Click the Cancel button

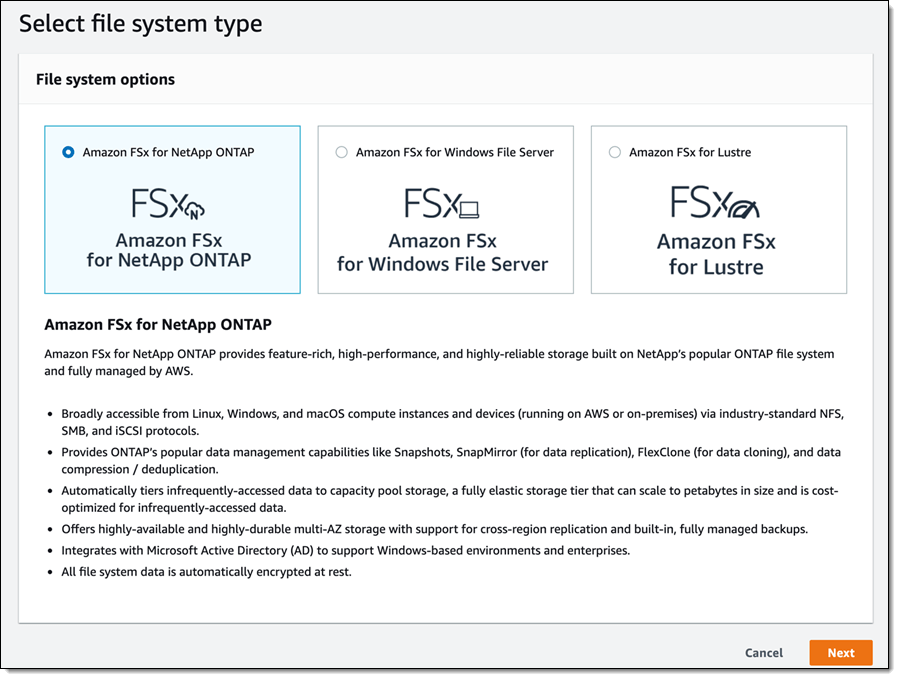[x=763, y=652]
